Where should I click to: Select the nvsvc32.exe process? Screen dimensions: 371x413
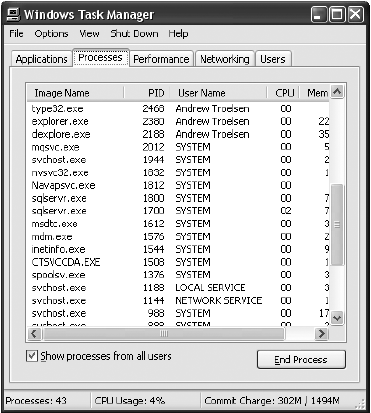coord(179,173)
